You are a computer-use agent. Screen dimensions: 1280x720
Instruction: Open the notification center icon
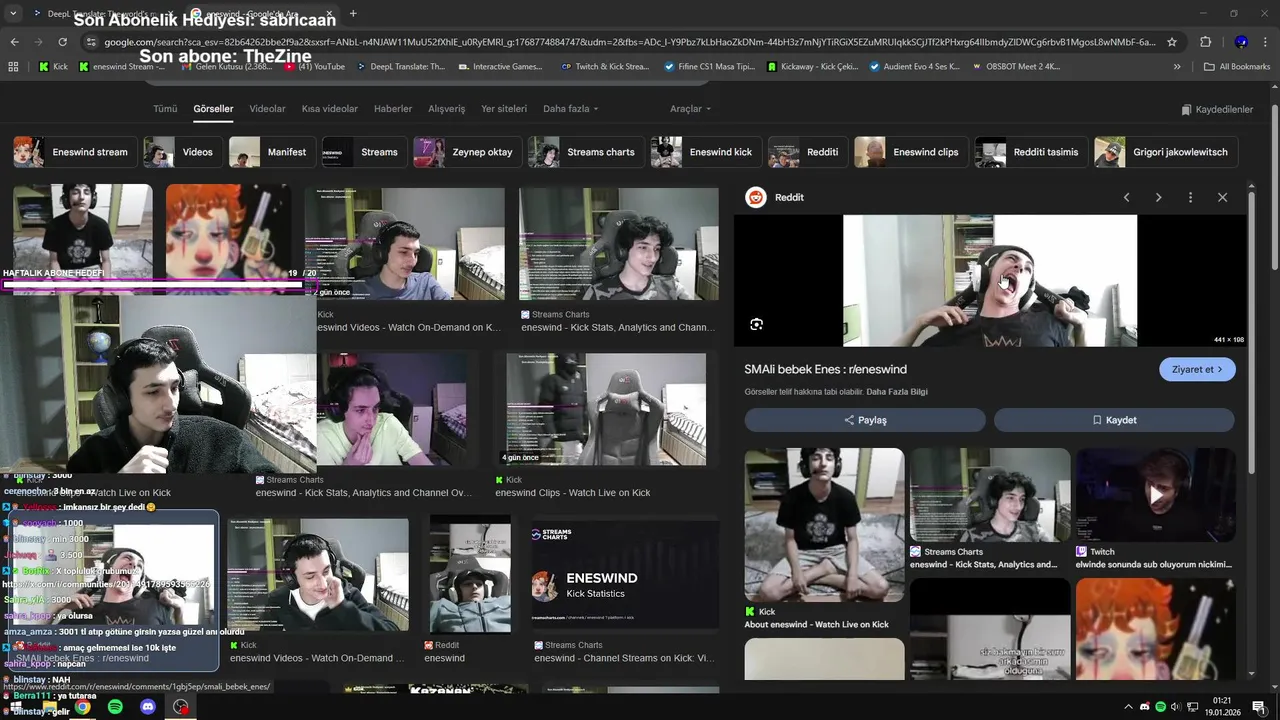point(1259,707)
